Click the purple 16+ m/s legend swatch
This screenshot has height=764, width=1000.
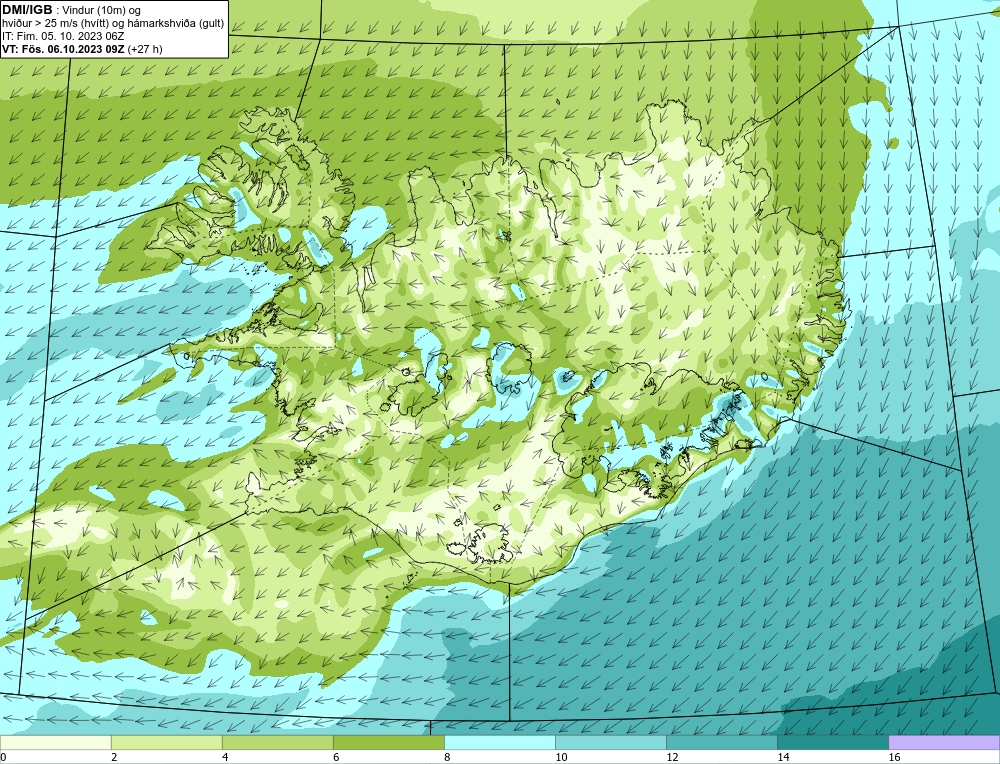pos(944,742)
